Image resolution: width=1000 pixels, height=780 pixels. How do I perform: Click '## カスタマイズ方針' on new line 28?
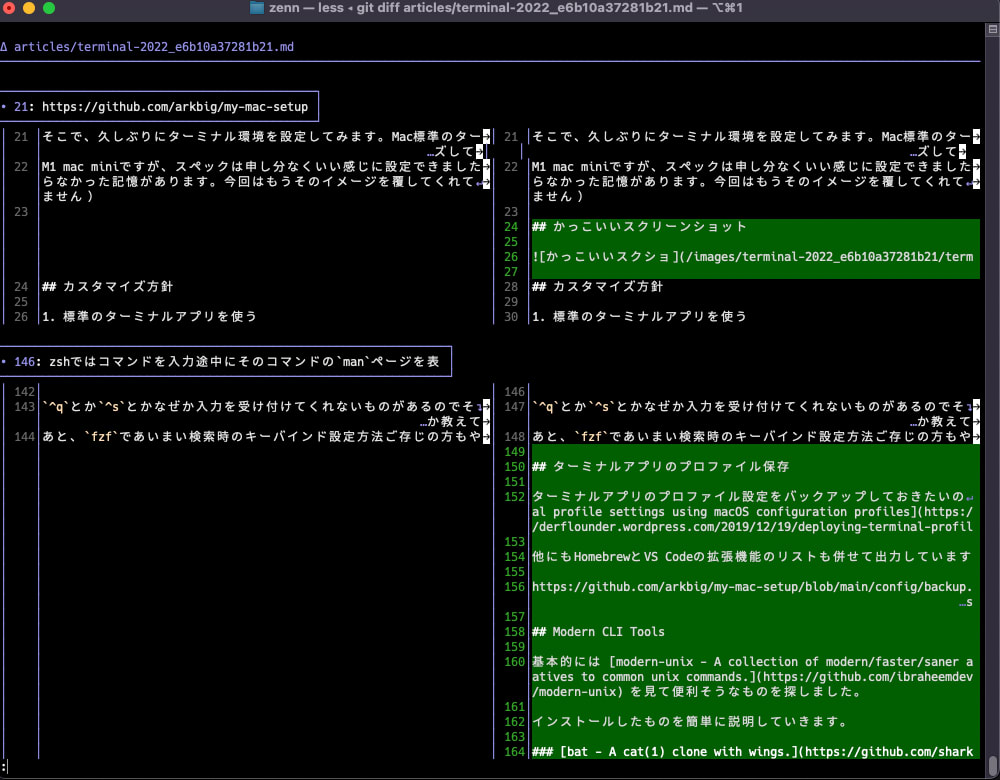click(x=598, y=286)
